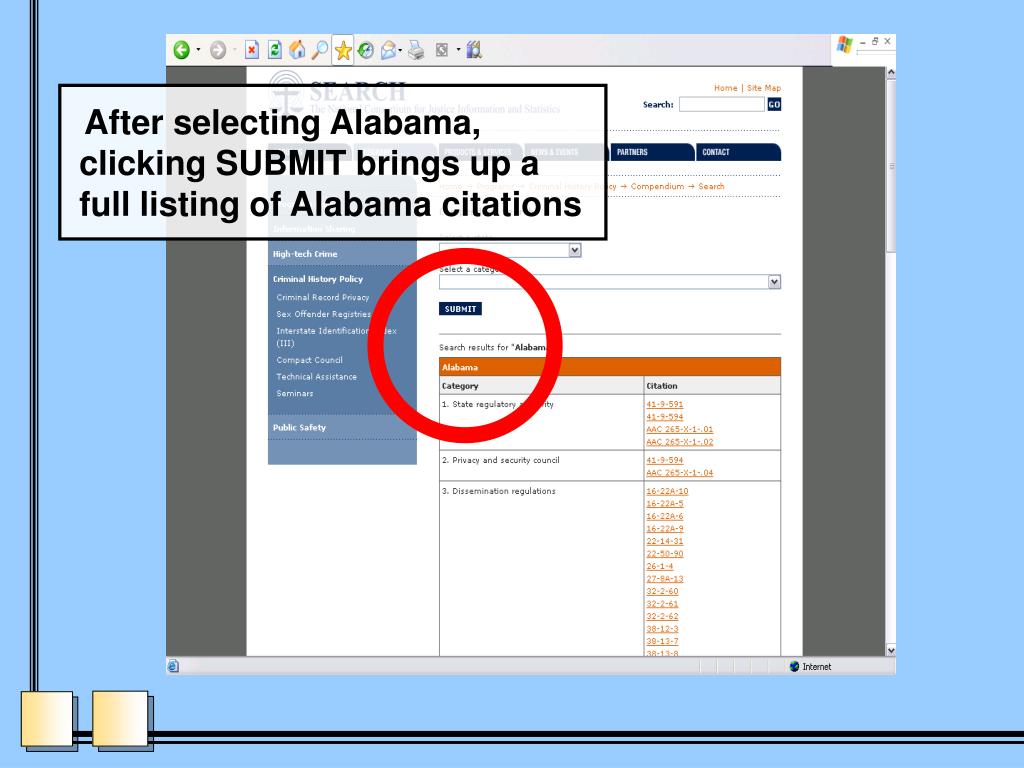Open citation AAC 265-X-1-.01

[x=680, y=430]
